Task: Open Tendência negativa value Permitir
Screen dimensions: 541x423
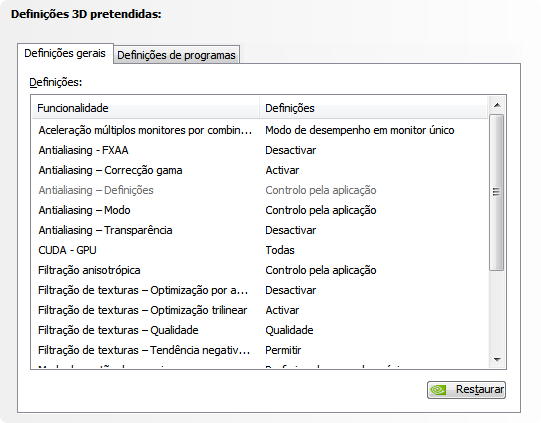Action: 283,351
